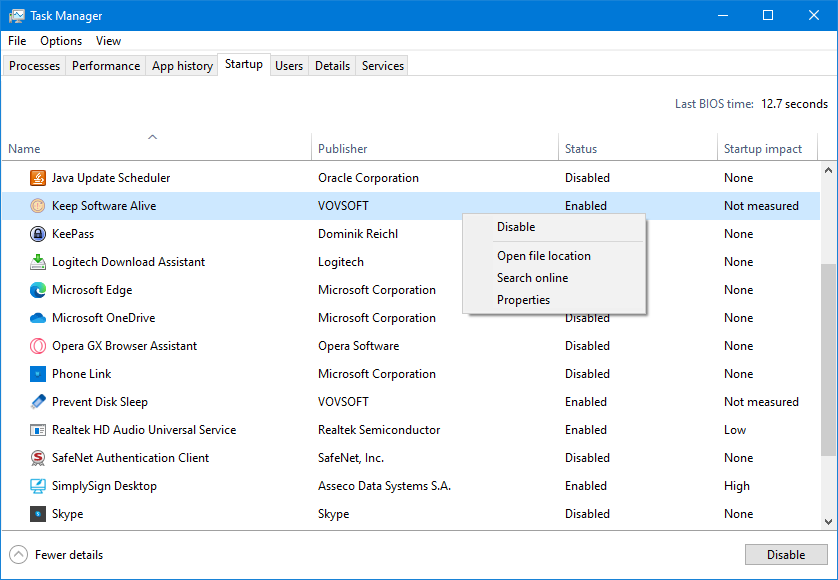This screenshot has height=580, width=838.
Task: Select the Microsoft OneDrive entry name
Action: click(103, 318)
